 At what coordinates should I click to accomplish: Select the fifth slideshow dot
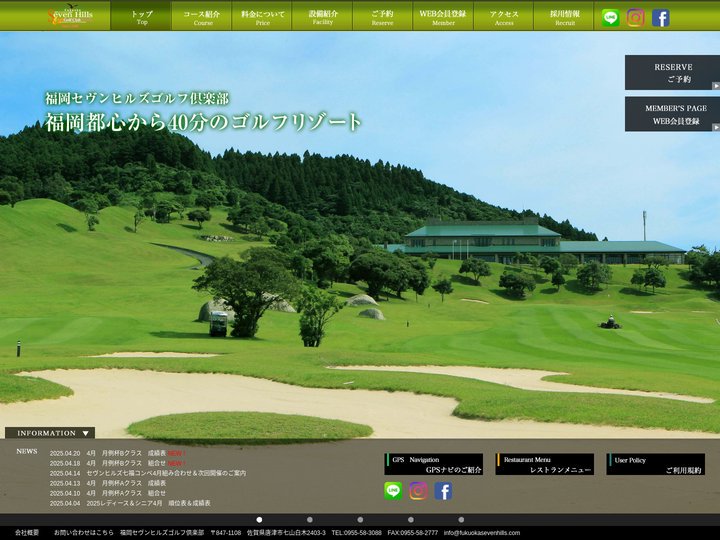click(461, 520)
